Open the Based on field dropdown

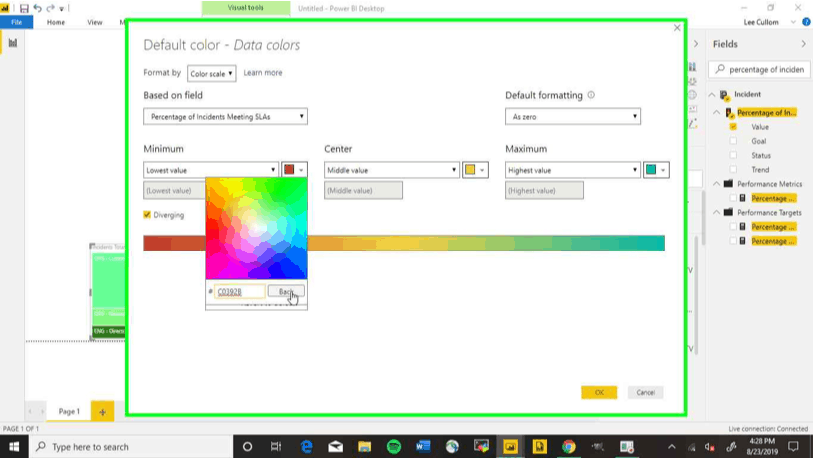tap(225, 116)
